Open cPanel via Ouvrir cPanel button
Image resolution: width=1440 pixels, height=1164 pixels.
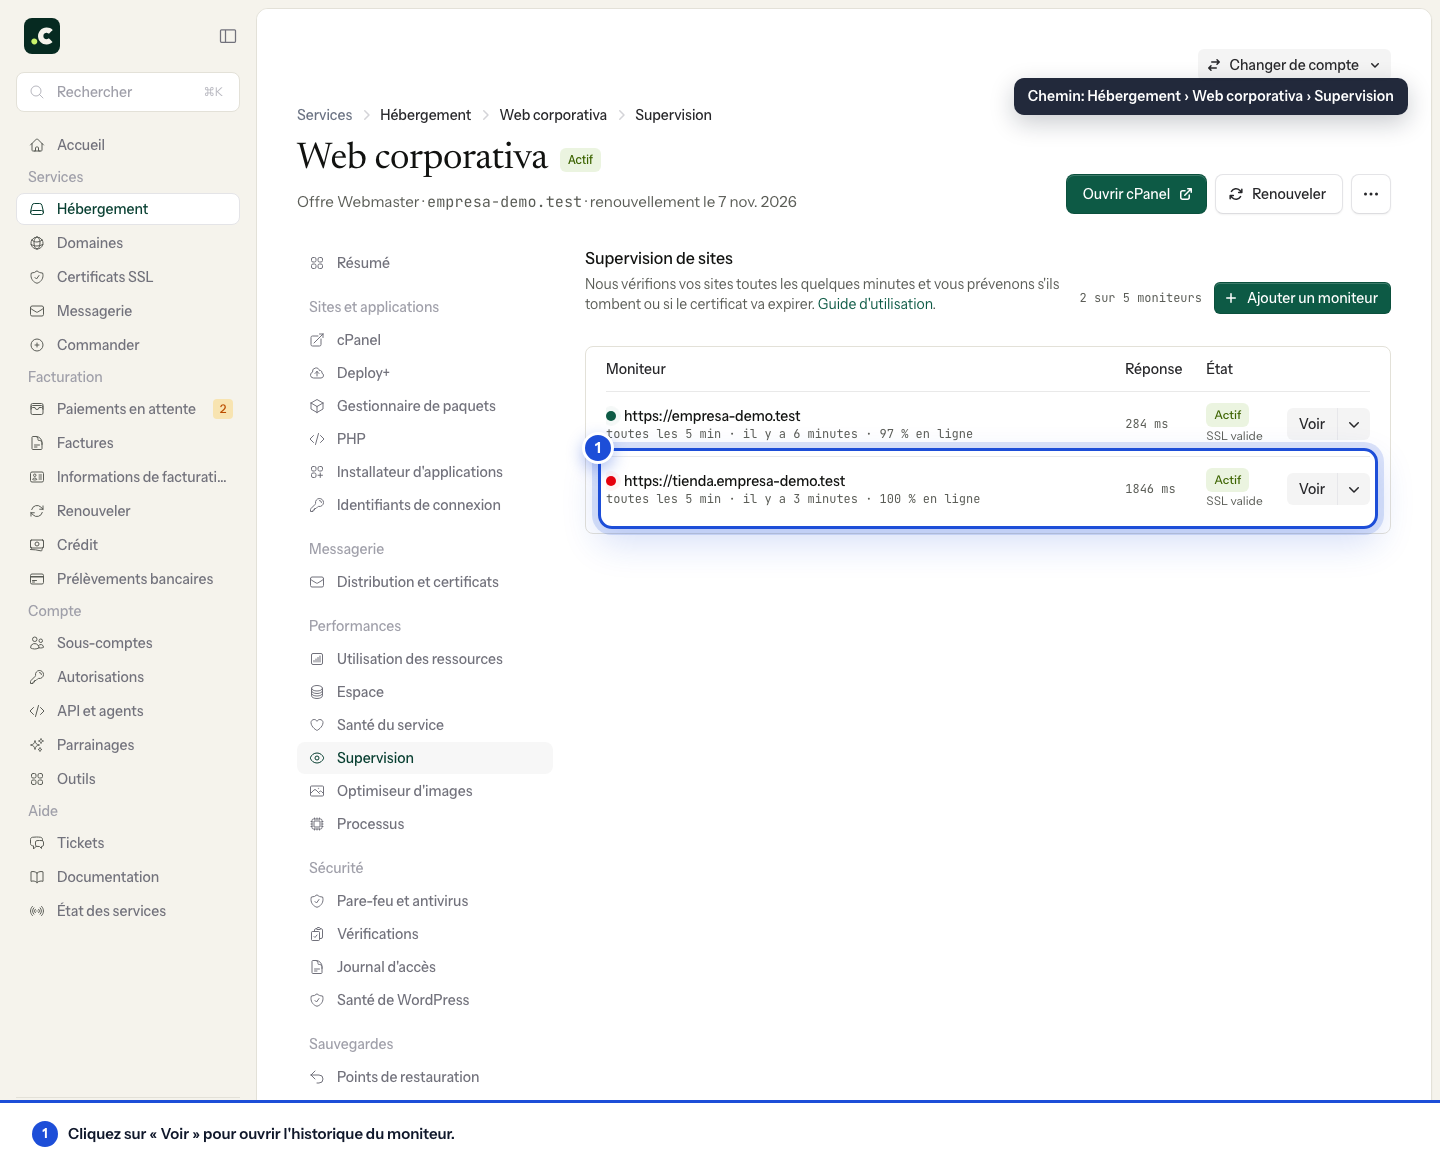(1136, 194)
